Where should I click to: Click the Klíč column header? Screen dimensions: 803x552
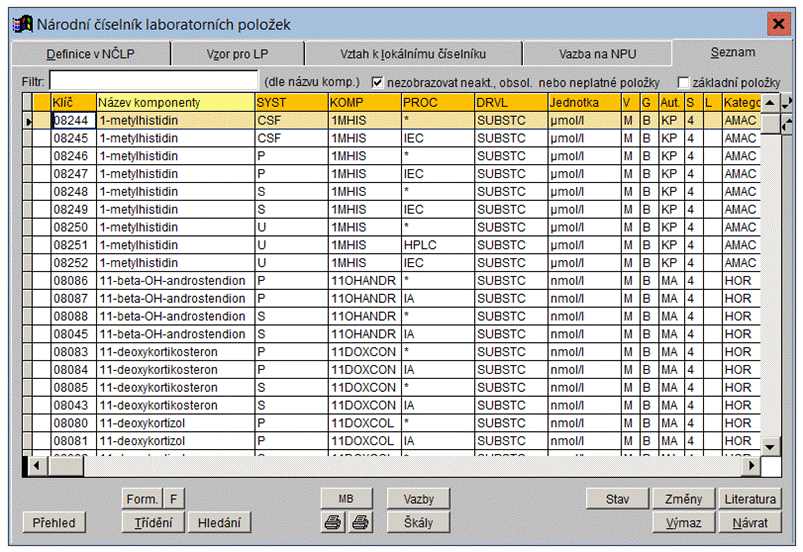73,103
